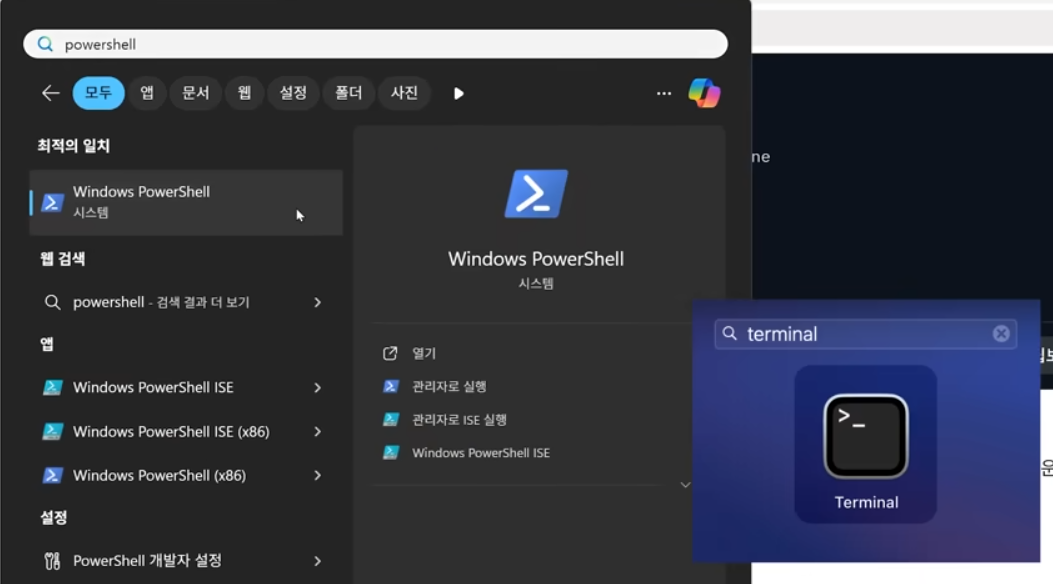Image resolution: width=1053 pixels, height=584 pixels.
Task: Click the PowerShell ISE (x86) list icon
Action: [x=52, y=432]
